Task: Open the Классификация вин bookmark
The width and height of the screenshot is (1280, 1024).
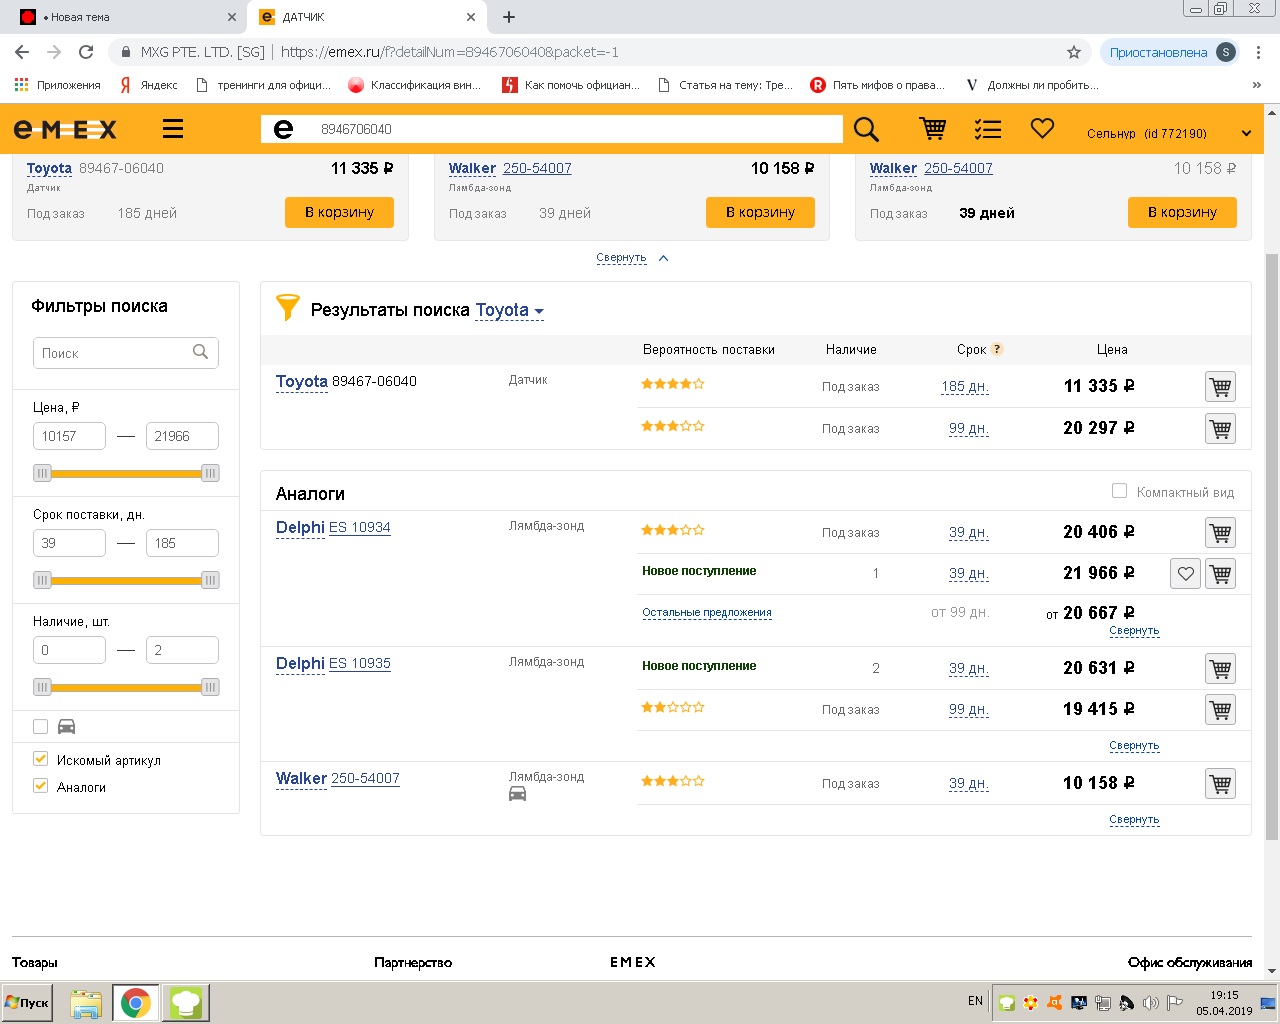Action: coord(414,85)
